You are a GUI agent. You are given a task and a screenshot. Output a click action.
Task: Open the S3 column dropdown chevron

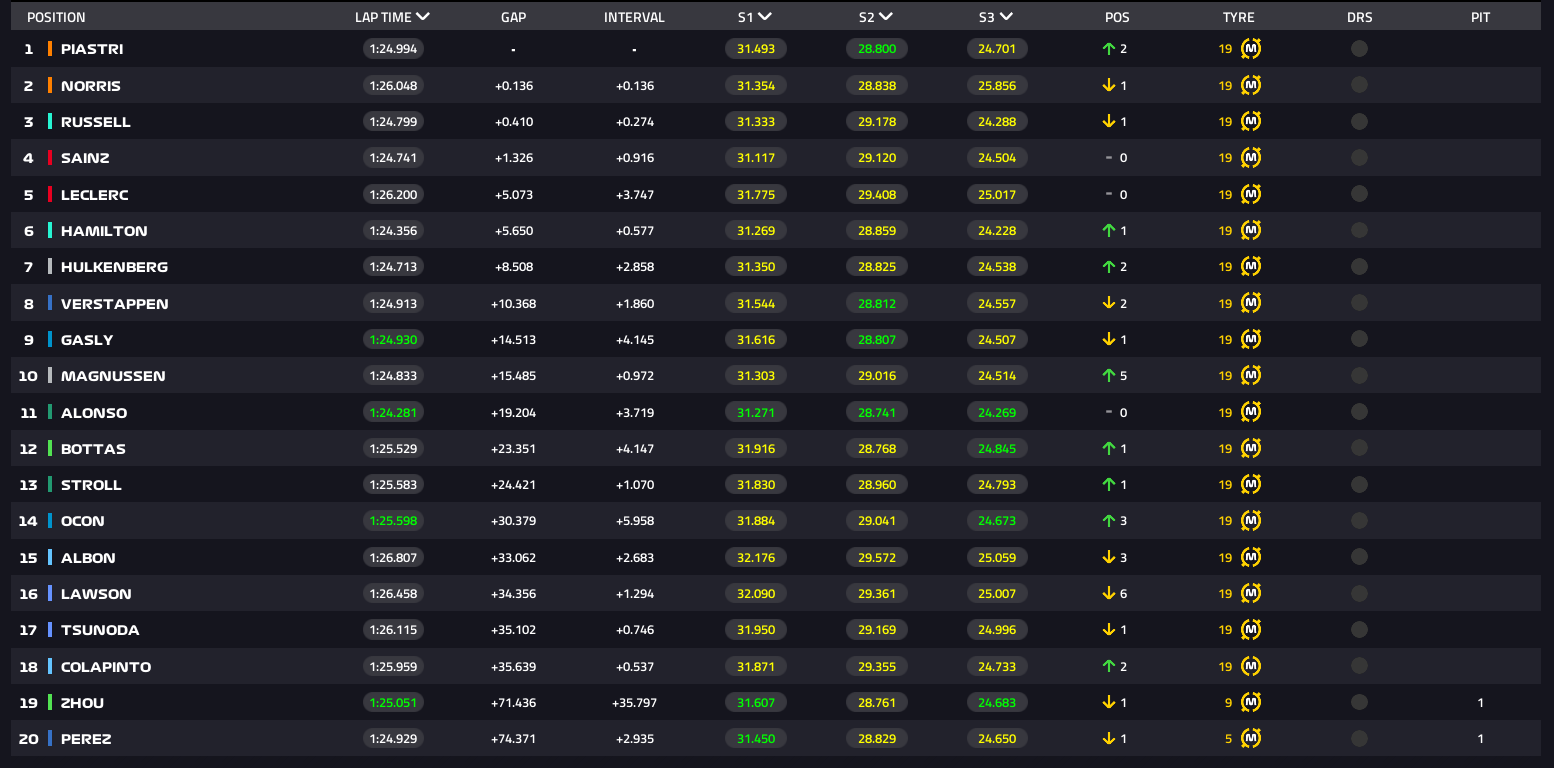(1006, 16)
